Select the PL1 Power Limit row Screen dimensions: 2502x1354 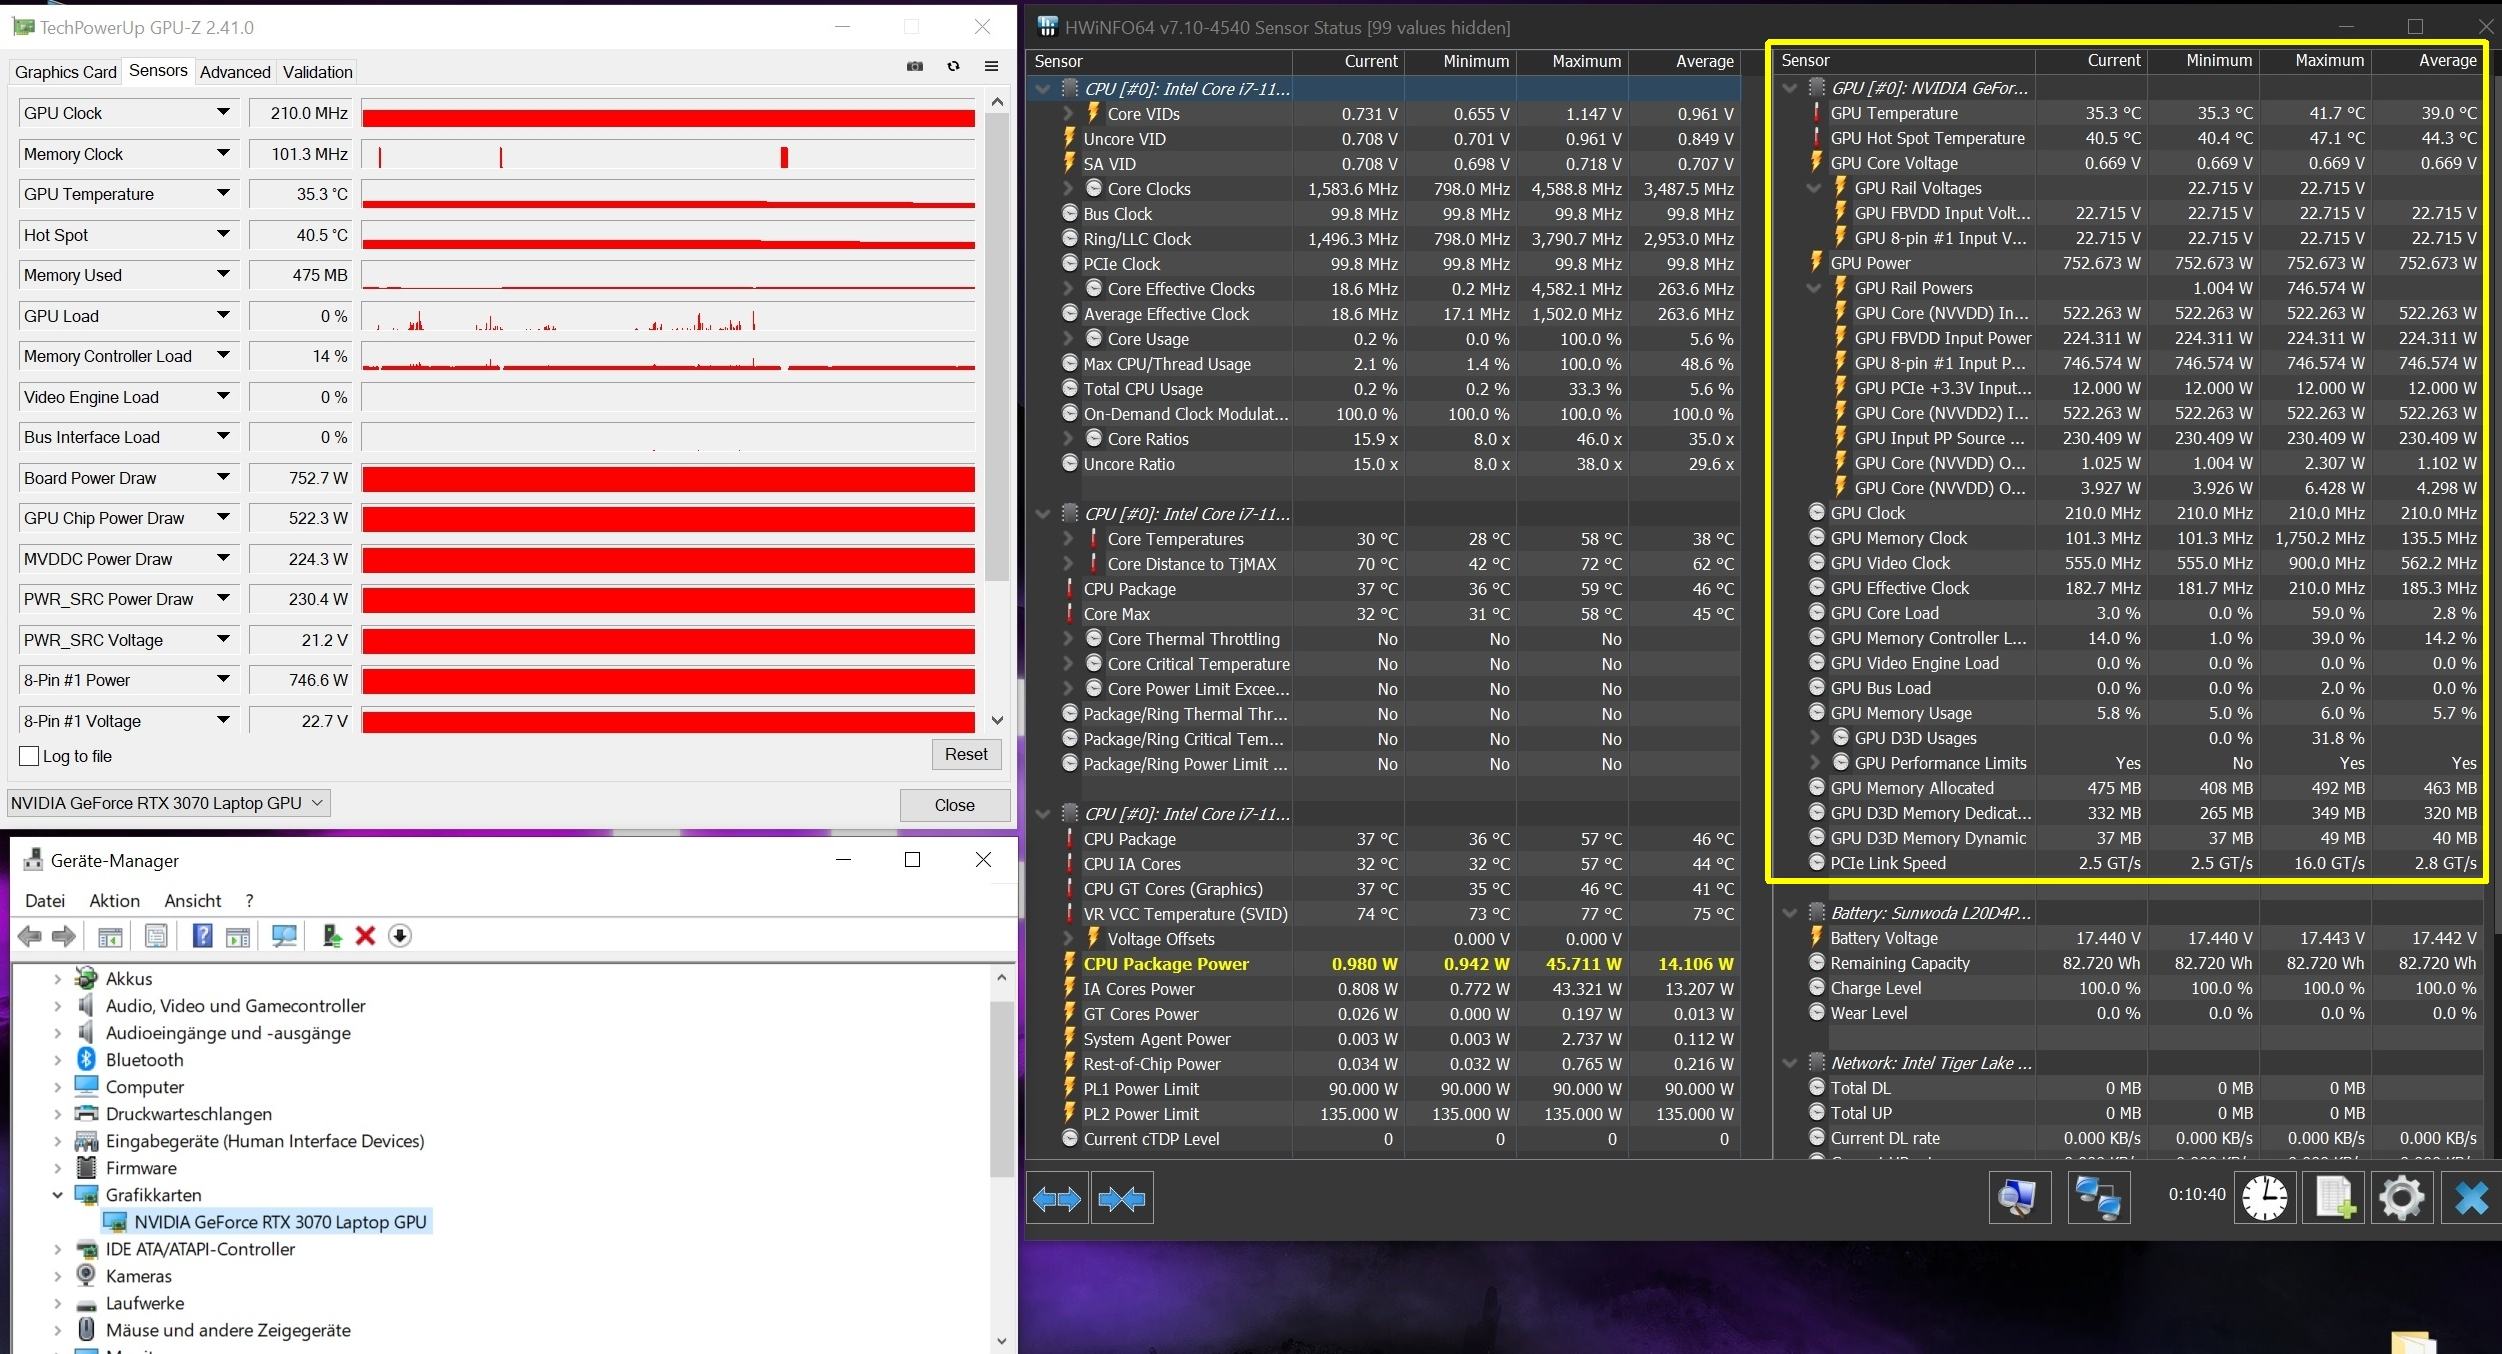point(1385,1089)
